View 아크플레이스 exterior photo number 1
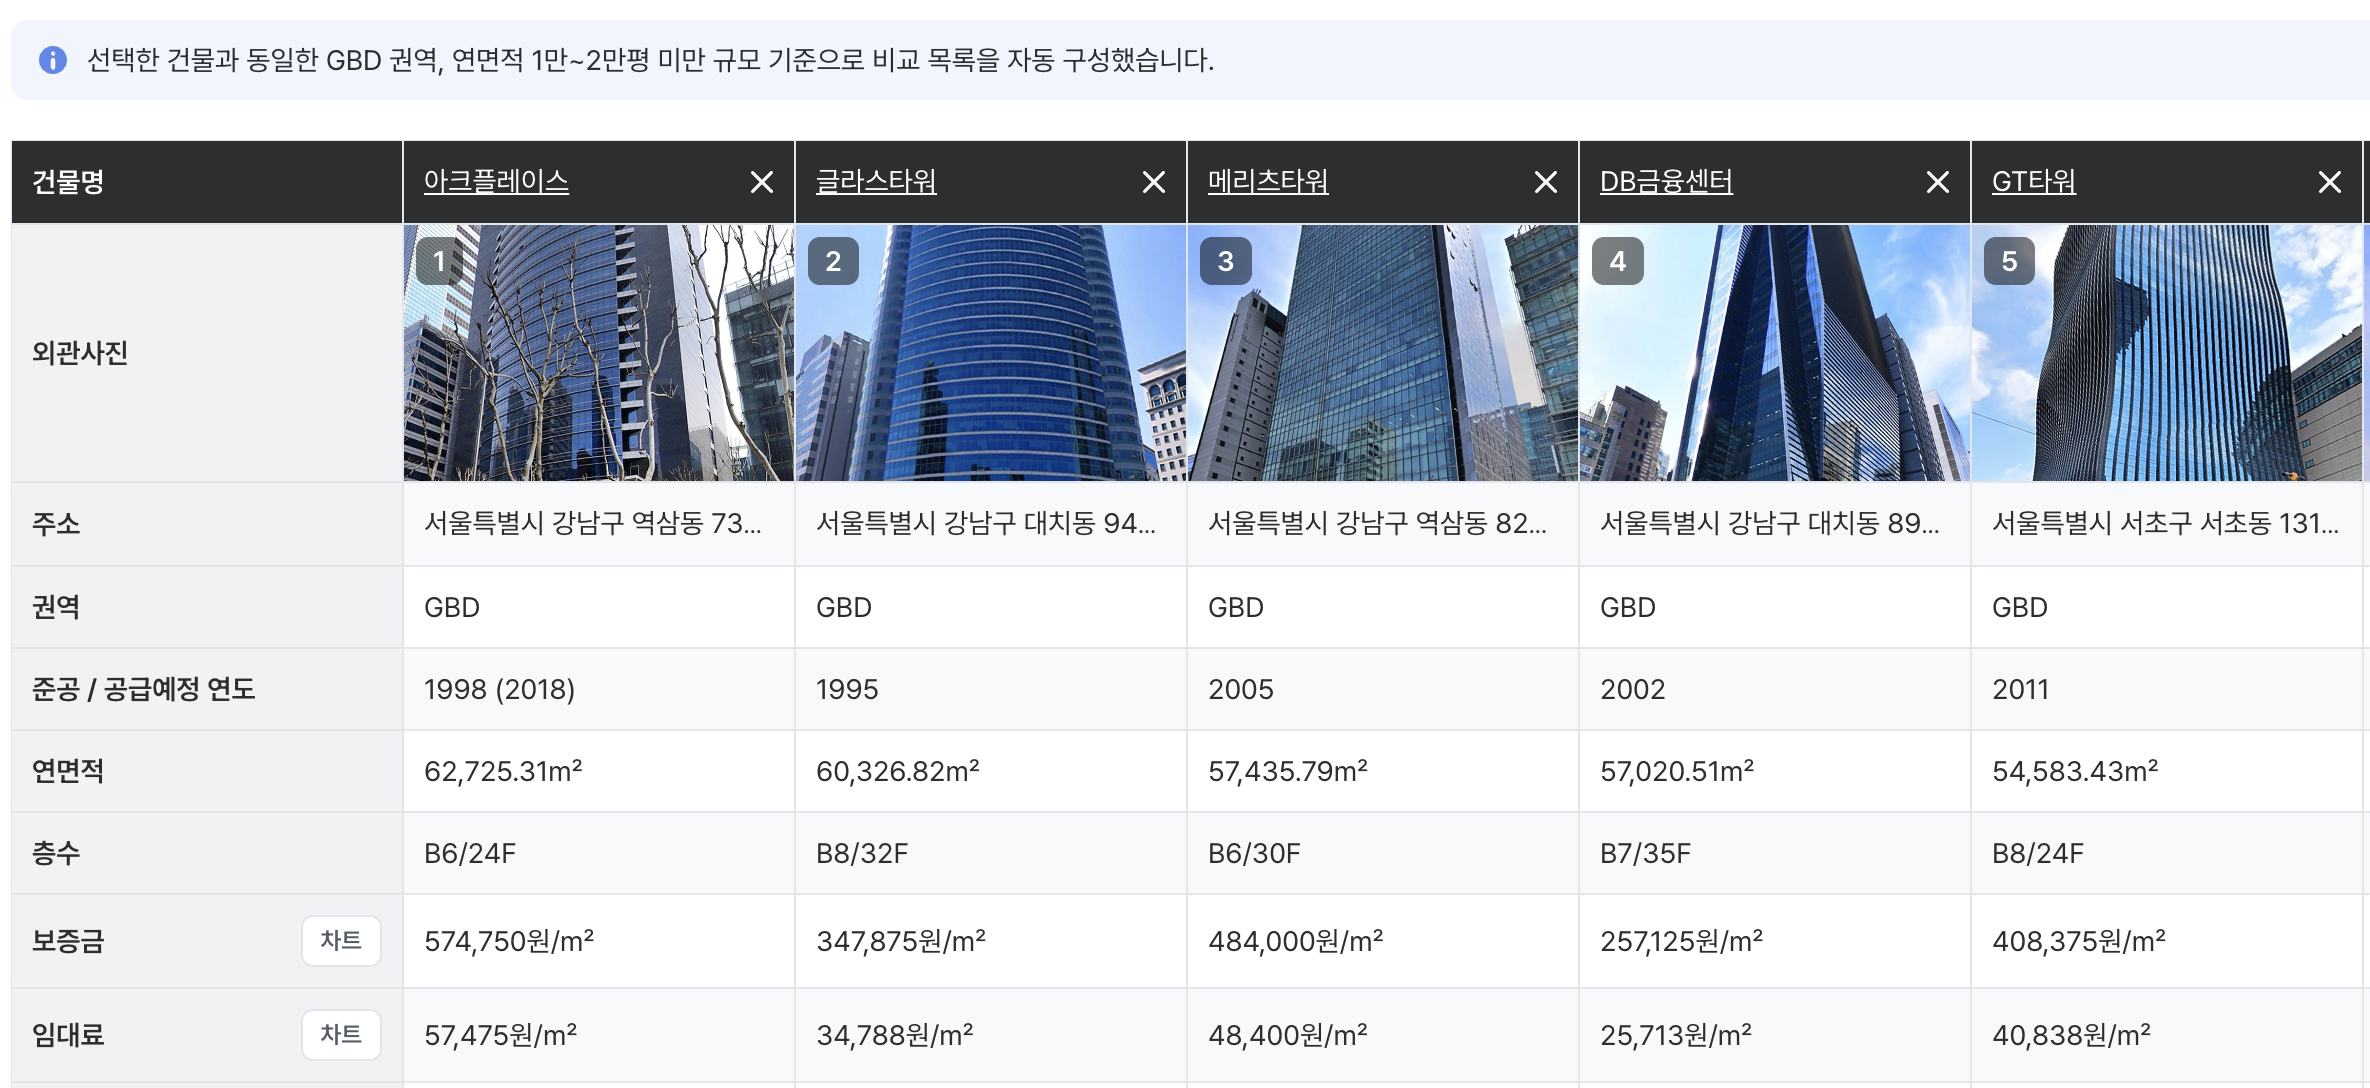This screenshot has width=2370, height=1088. 598,353
